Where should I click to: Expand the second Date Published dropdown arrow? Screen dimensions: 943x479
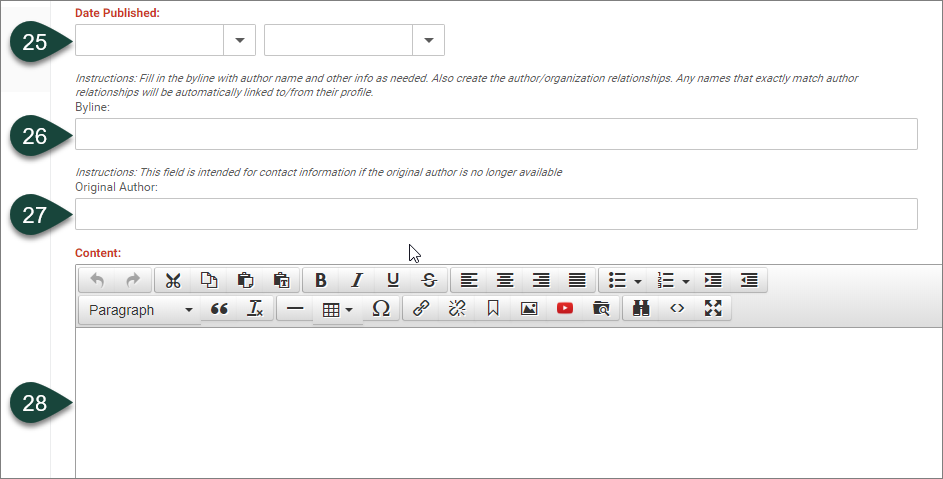[x=428, y=40]
